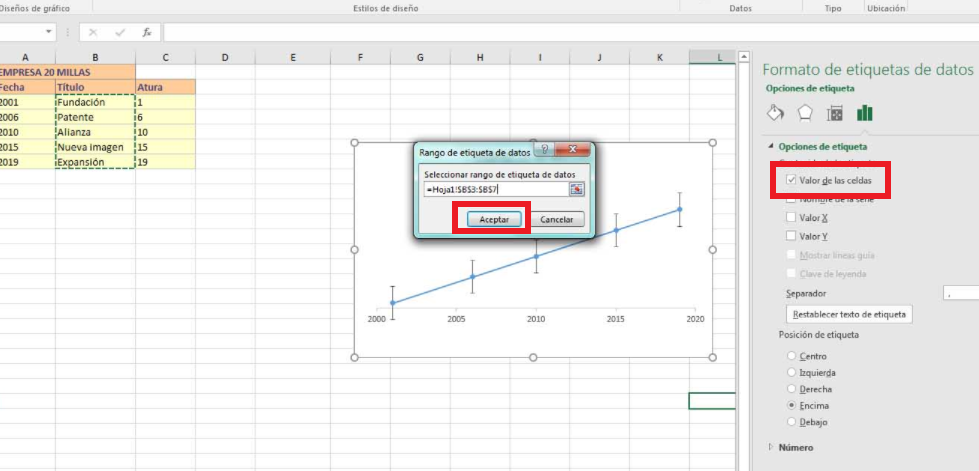
Task: Select column header G
Action: pyautogui.click(x=420, y=57)
